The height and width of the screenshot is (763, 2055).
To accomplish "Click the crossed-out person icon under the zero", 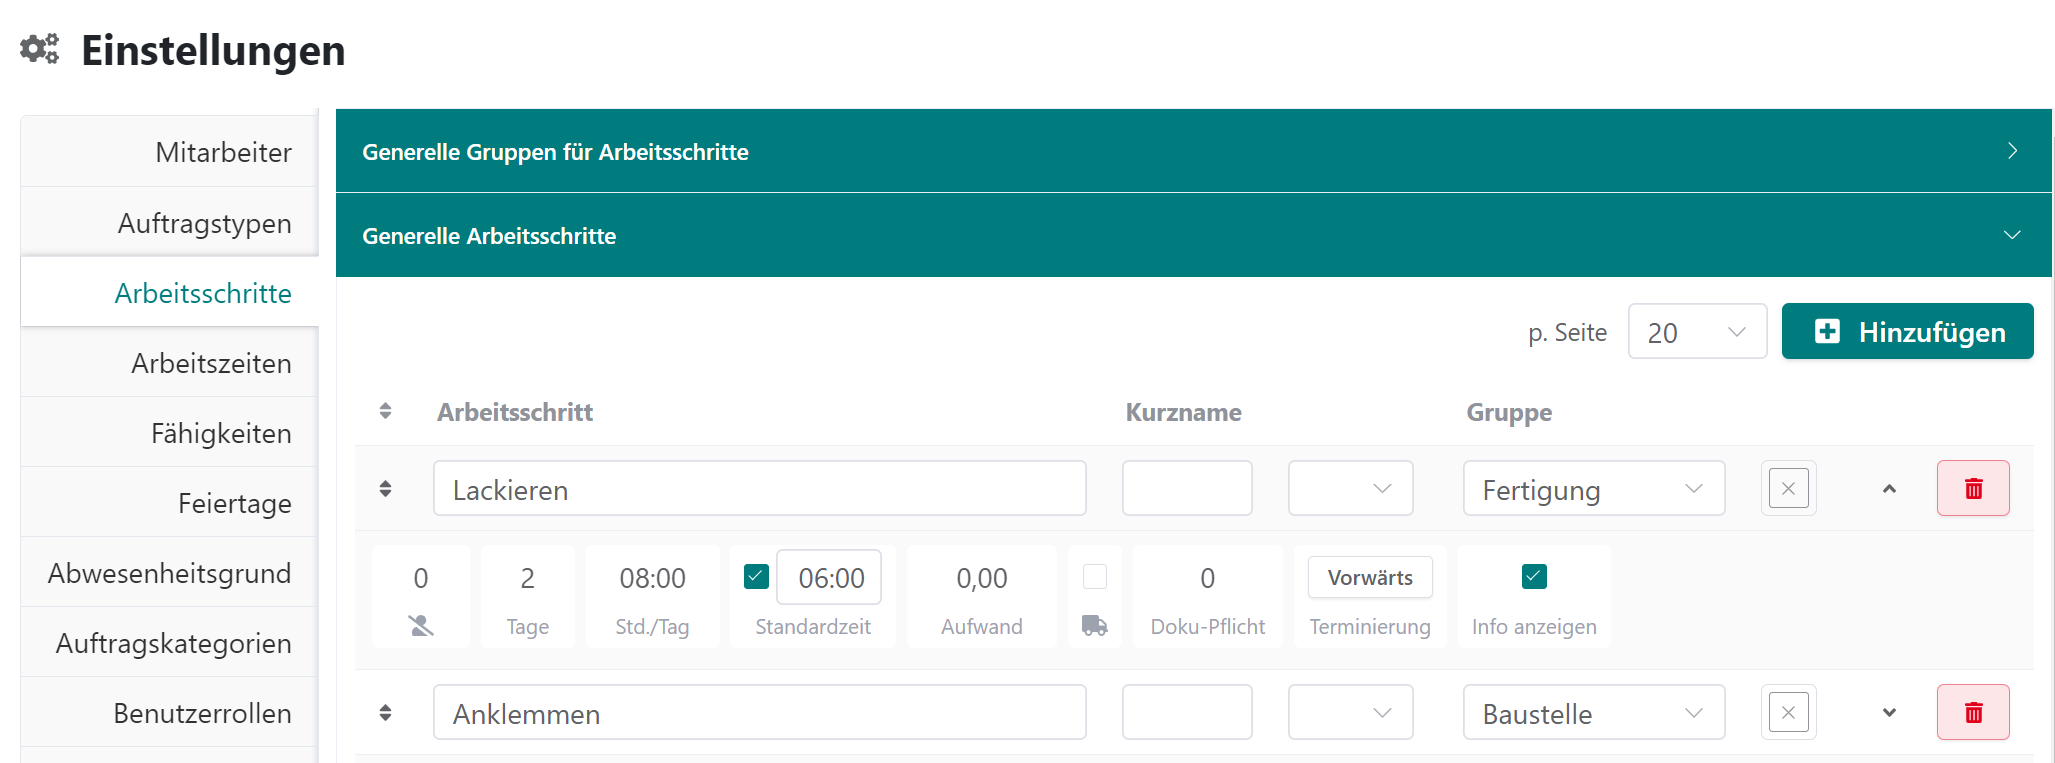I will coord(421,625).
